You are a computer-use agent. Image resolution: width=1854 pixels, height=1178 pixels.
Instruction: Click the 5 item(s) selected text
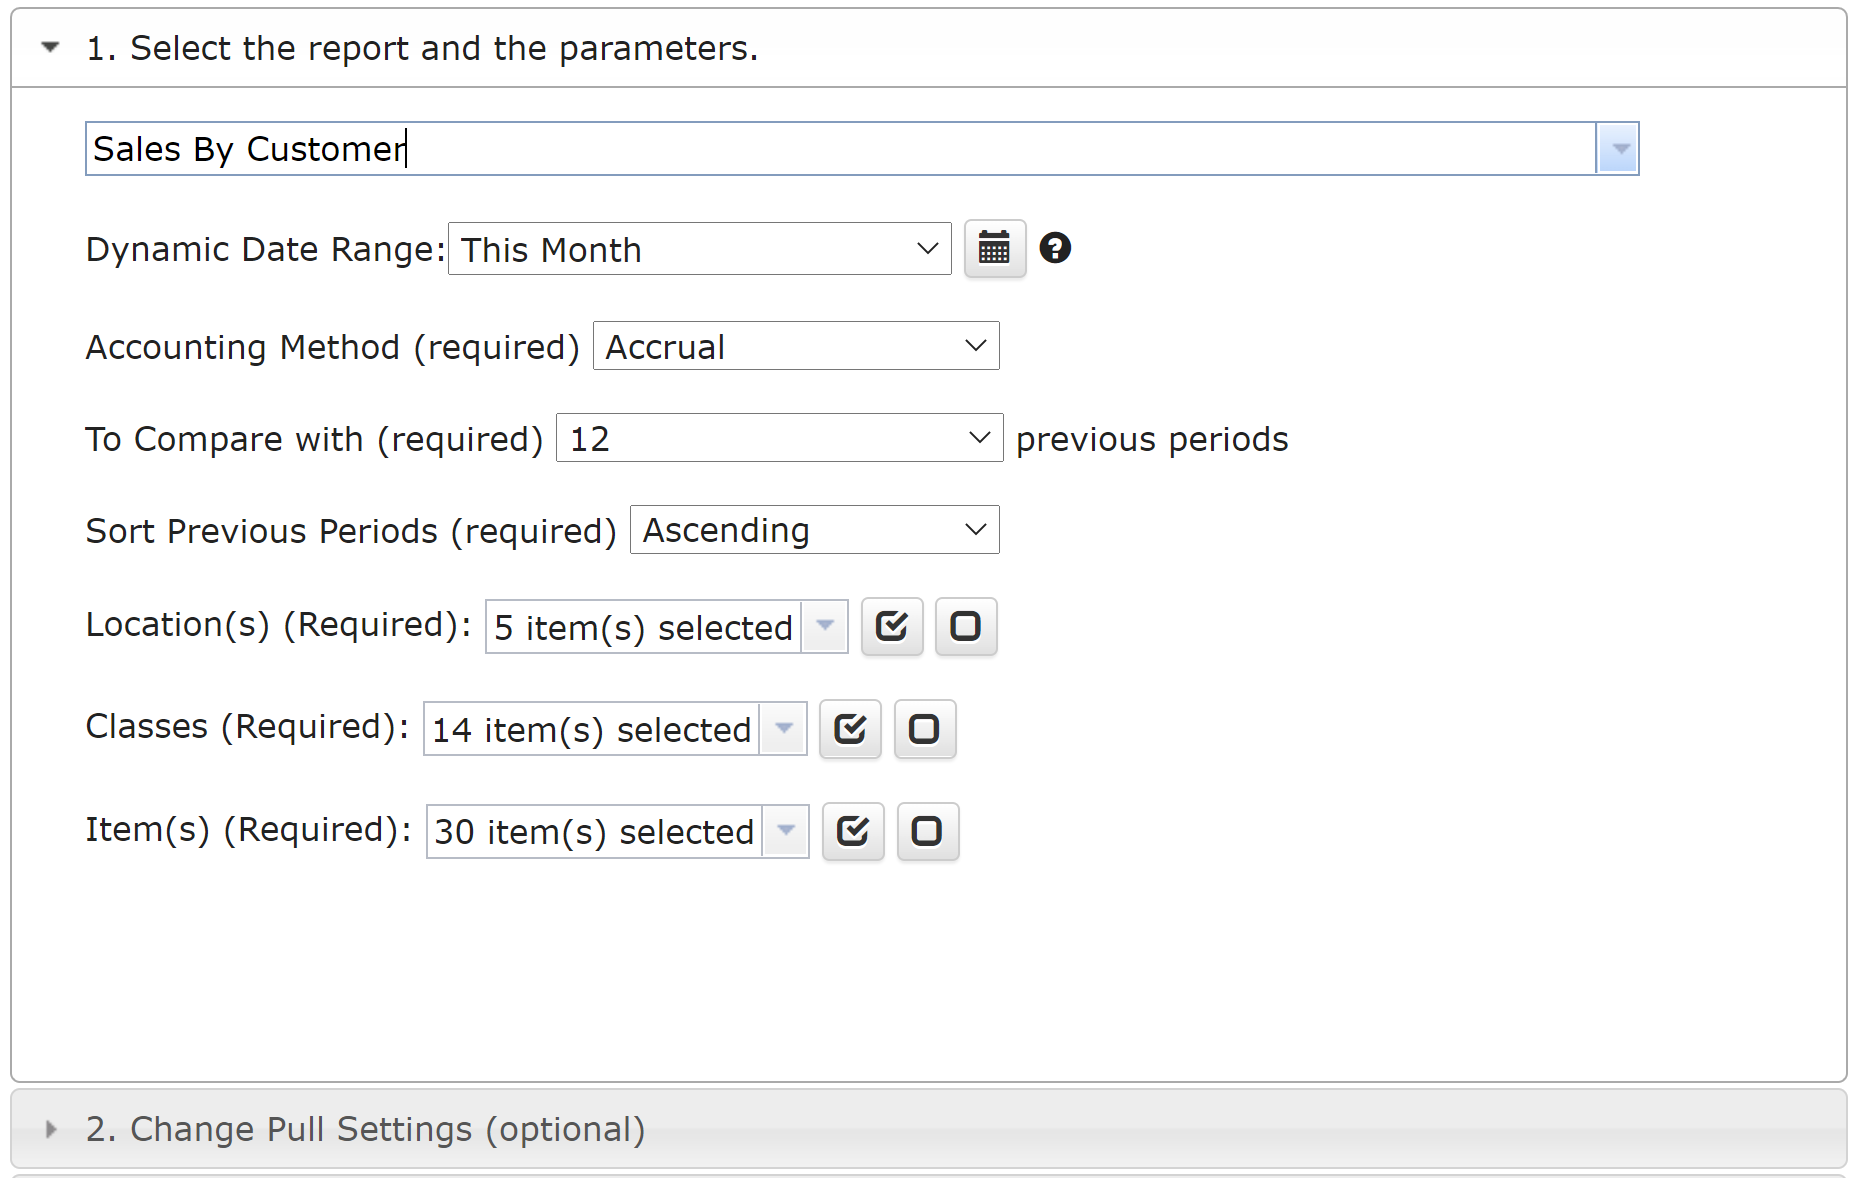click(x=643, y=628)
